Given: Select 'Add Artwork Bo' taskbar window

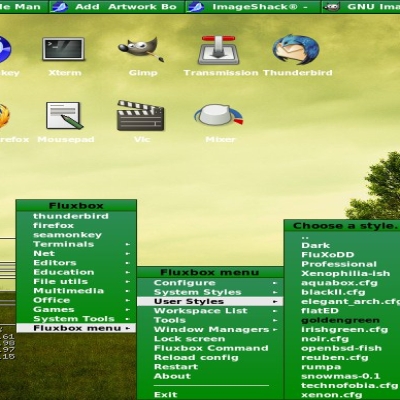Looking at the screenshot, I should click(116, 7).
